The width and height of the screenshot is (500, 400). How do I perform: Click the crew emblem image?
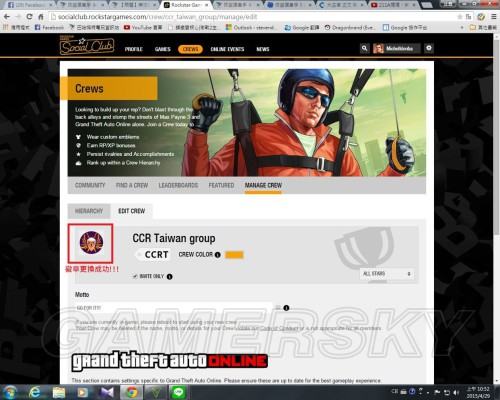tap(91, 243)
